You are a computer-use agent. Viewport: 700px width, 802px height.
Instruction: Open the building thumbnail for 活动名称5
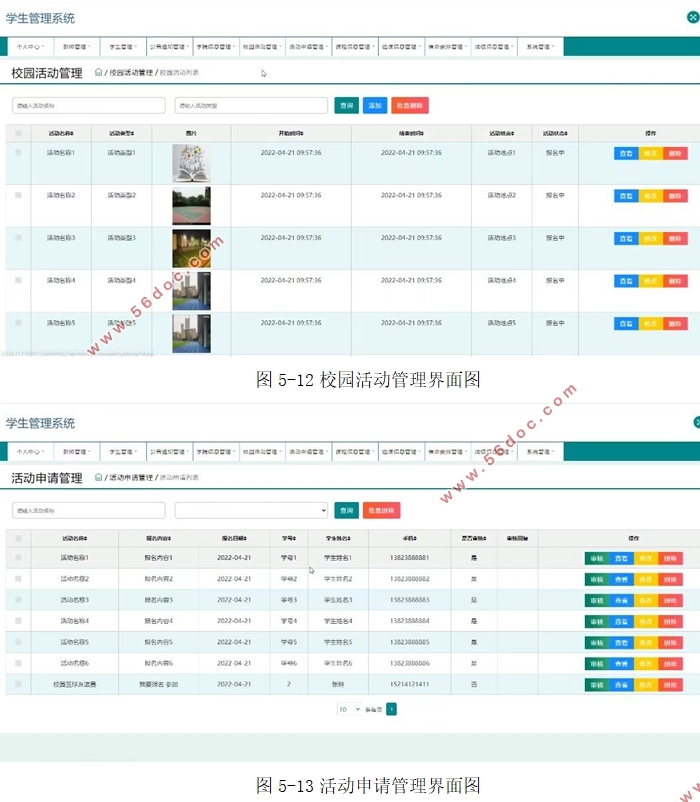coord(191,333)
